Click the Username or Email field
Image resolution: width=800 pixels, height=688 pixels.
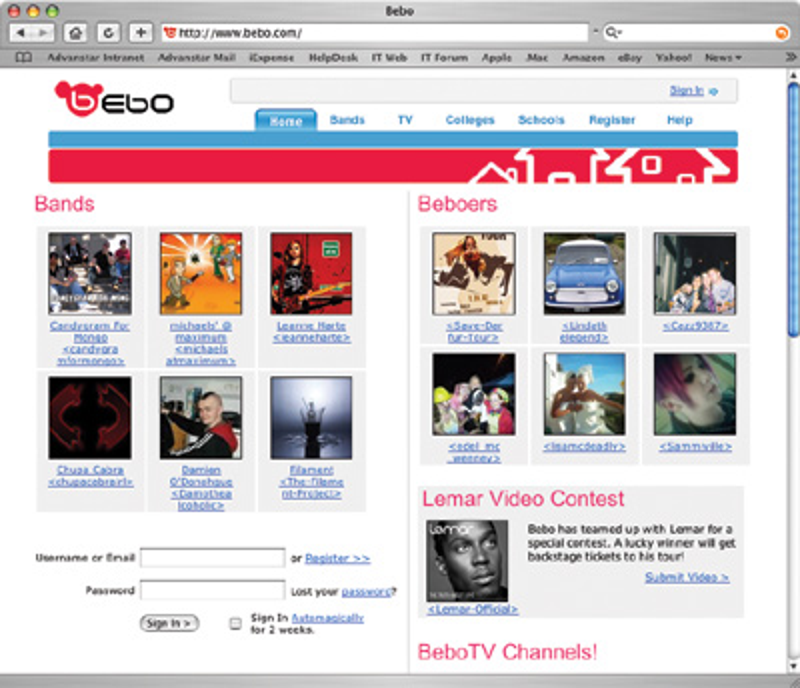(213, 558)
